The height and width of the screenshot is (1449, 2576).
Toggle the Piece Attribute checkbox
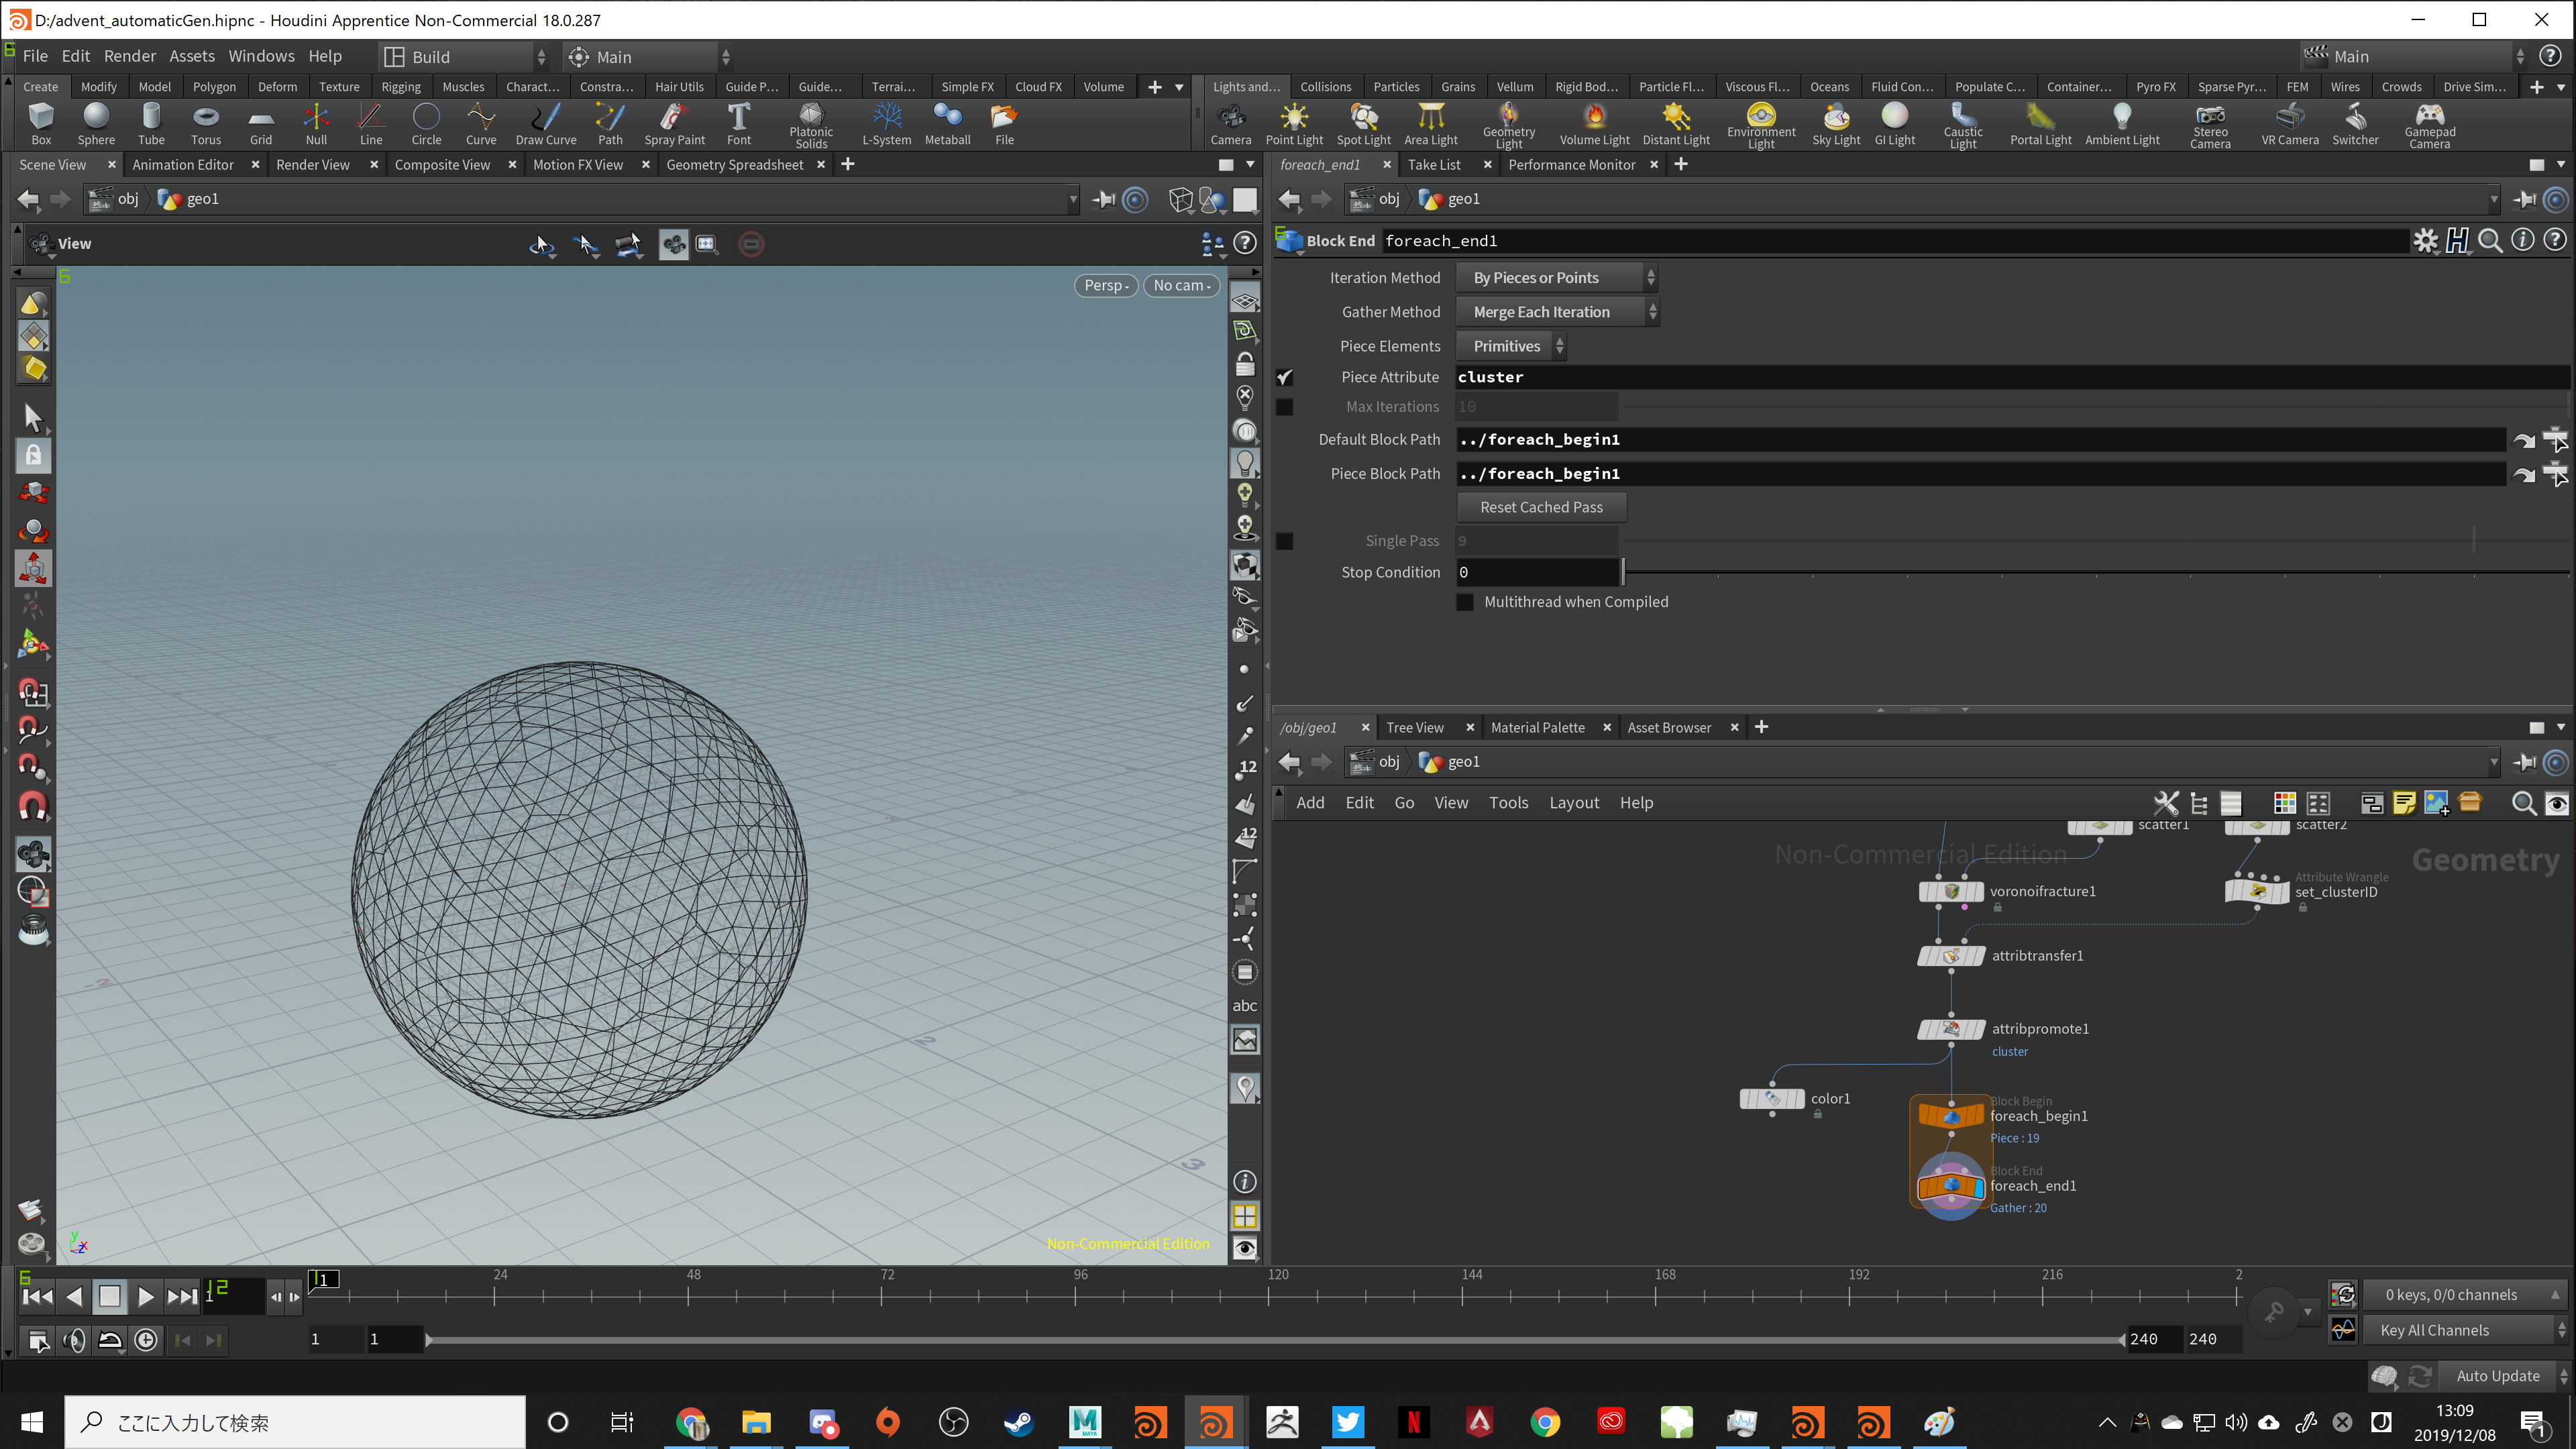click(x=1285, y=378)
